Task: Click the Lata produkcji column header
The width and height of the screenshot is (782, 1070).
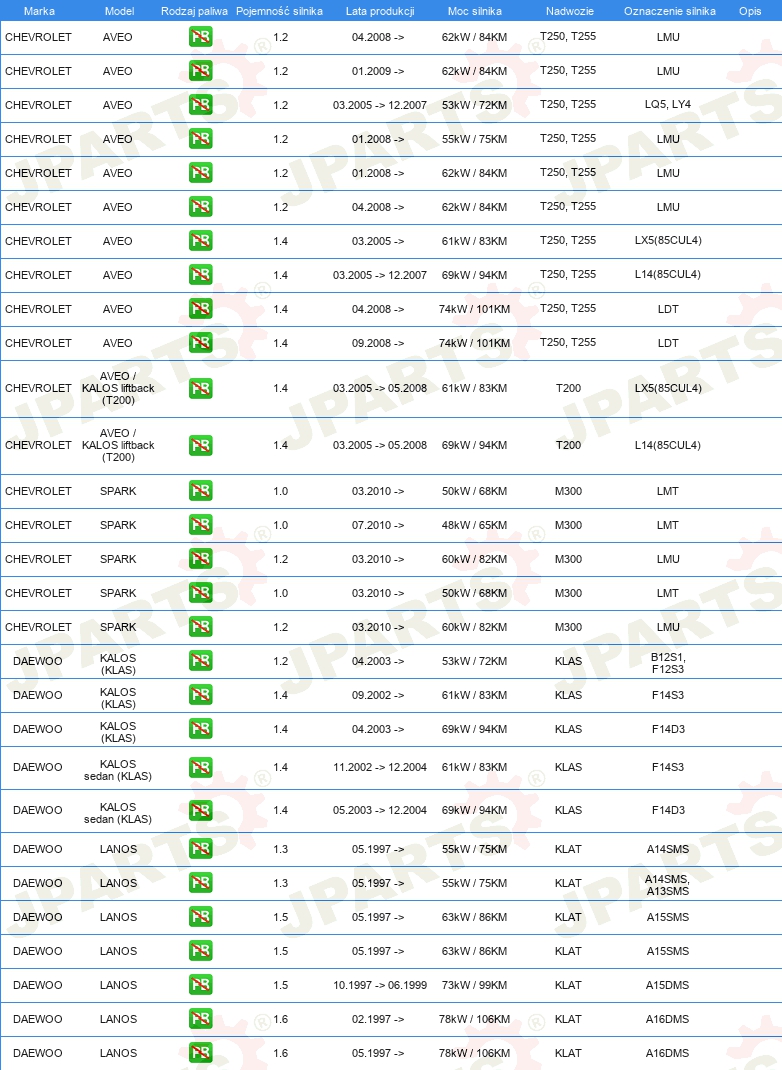Action: (380, 11)
